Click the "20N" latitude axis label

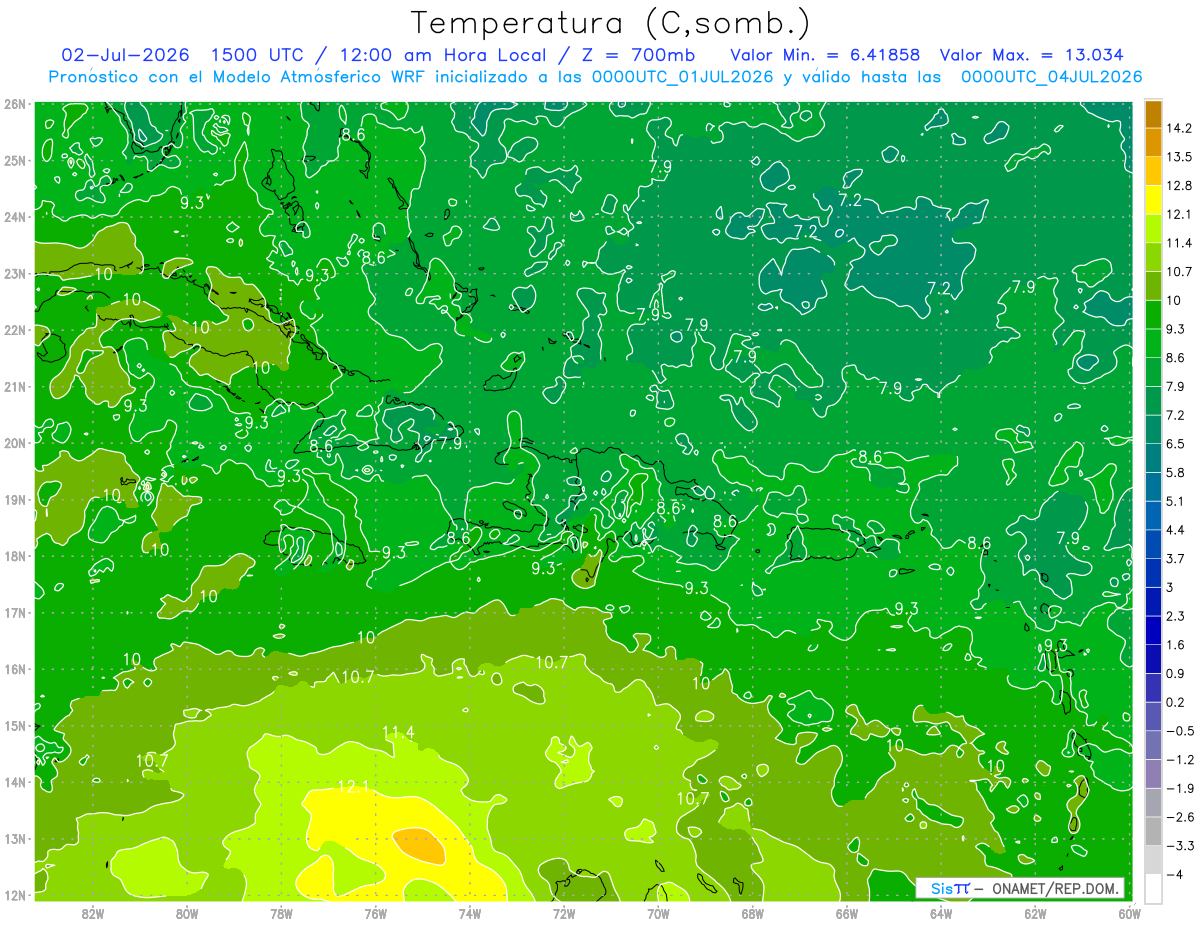pos(15,443)
